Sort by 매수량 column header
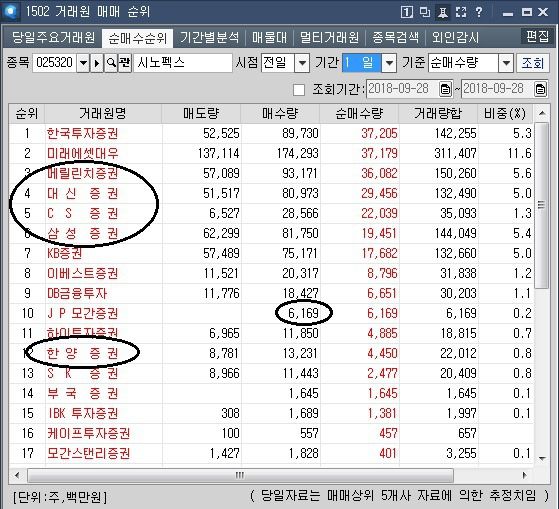Screen dimensions: 559x509 click(x=280, y=114)
